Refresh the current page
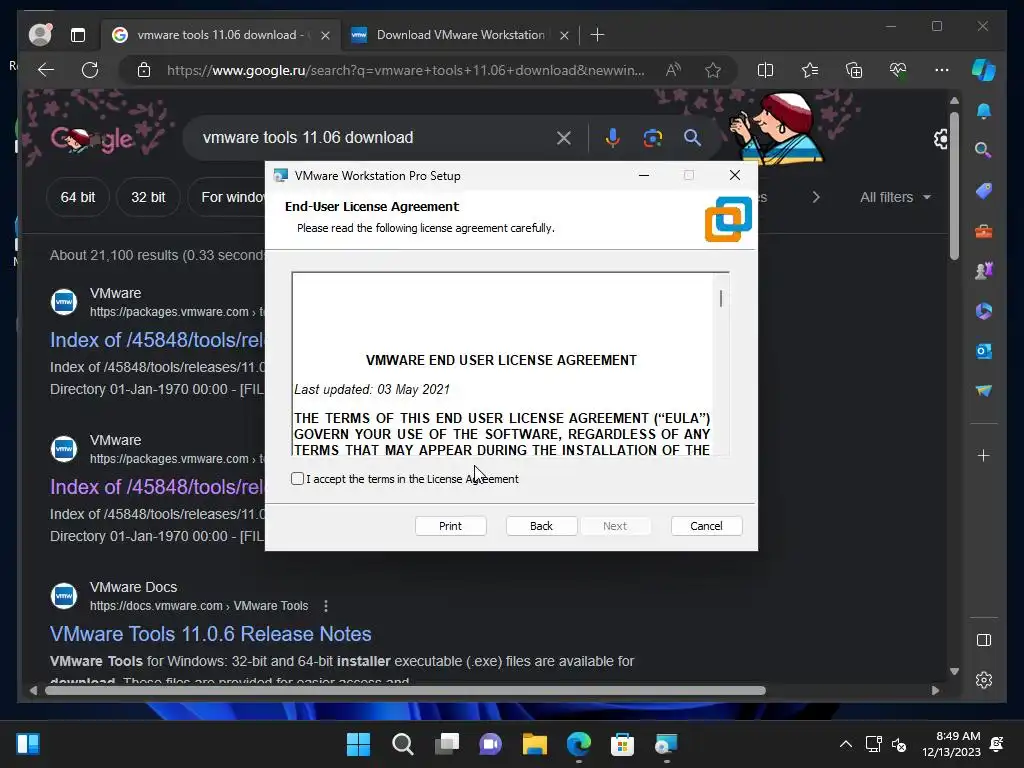 [90, 70]
